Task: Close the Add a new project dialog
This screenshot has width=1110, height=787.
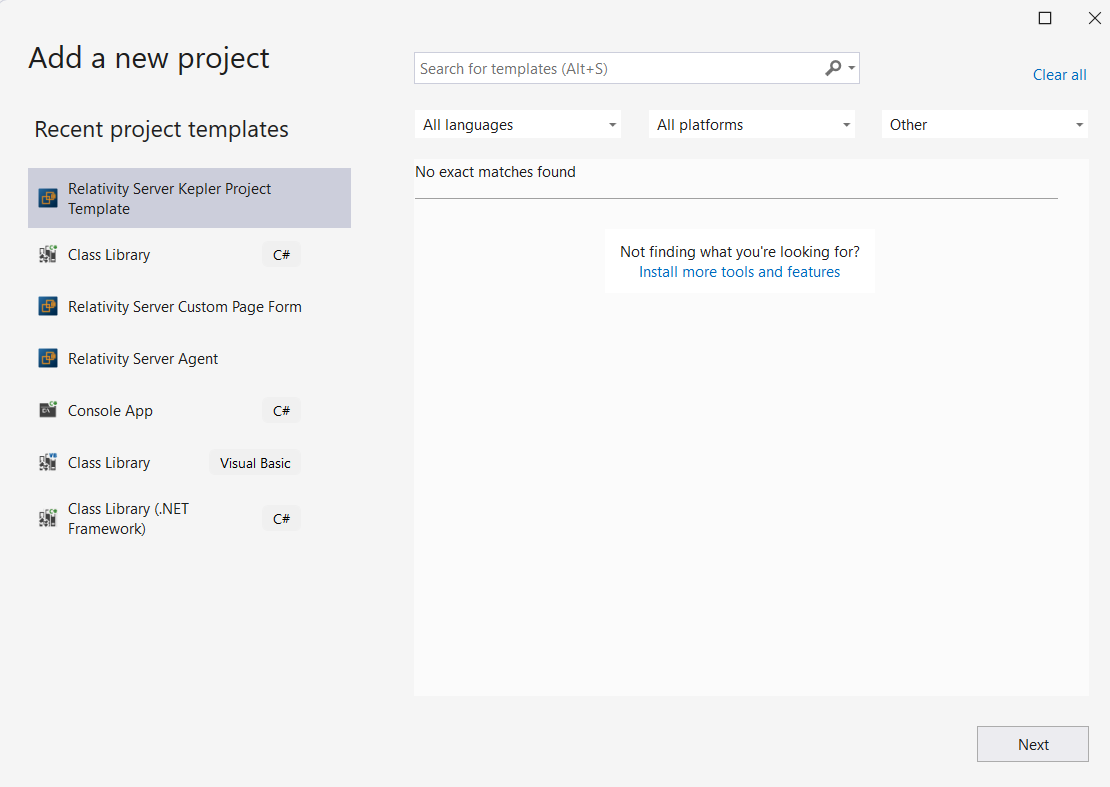Action: 1094,18
